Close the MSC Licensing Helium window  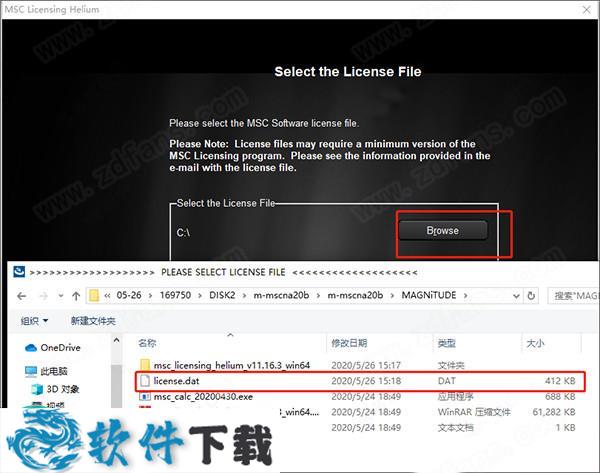[x=587, y=9]
